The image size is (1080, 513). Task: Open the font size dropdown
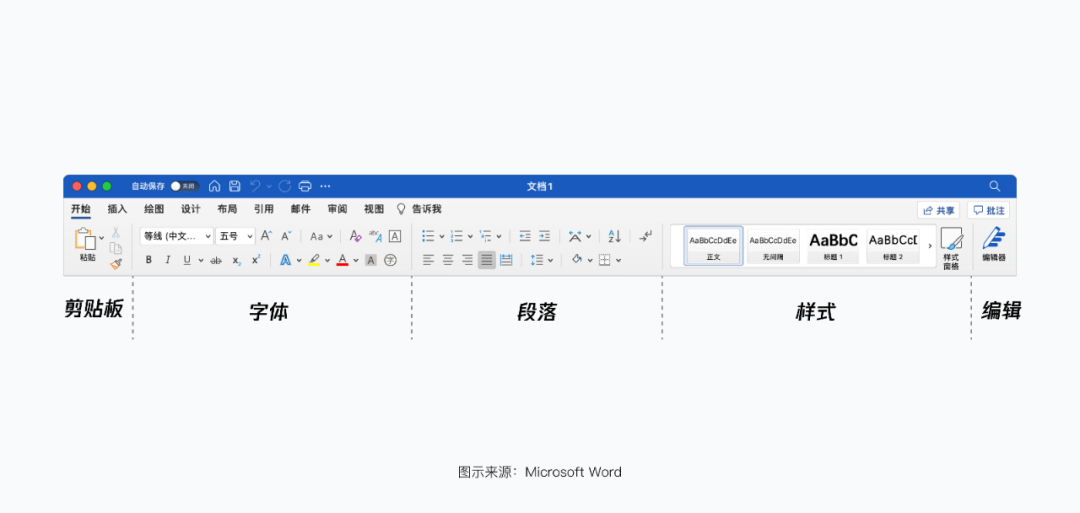pos(236,236)
